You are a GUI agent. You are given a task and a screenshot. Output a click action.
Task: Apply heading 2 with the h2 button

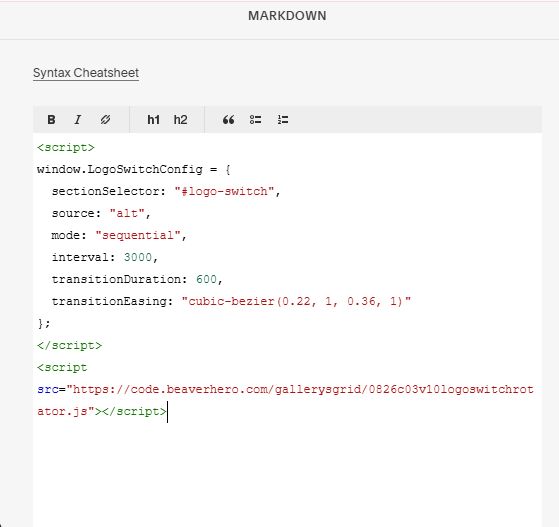(180, 119)
